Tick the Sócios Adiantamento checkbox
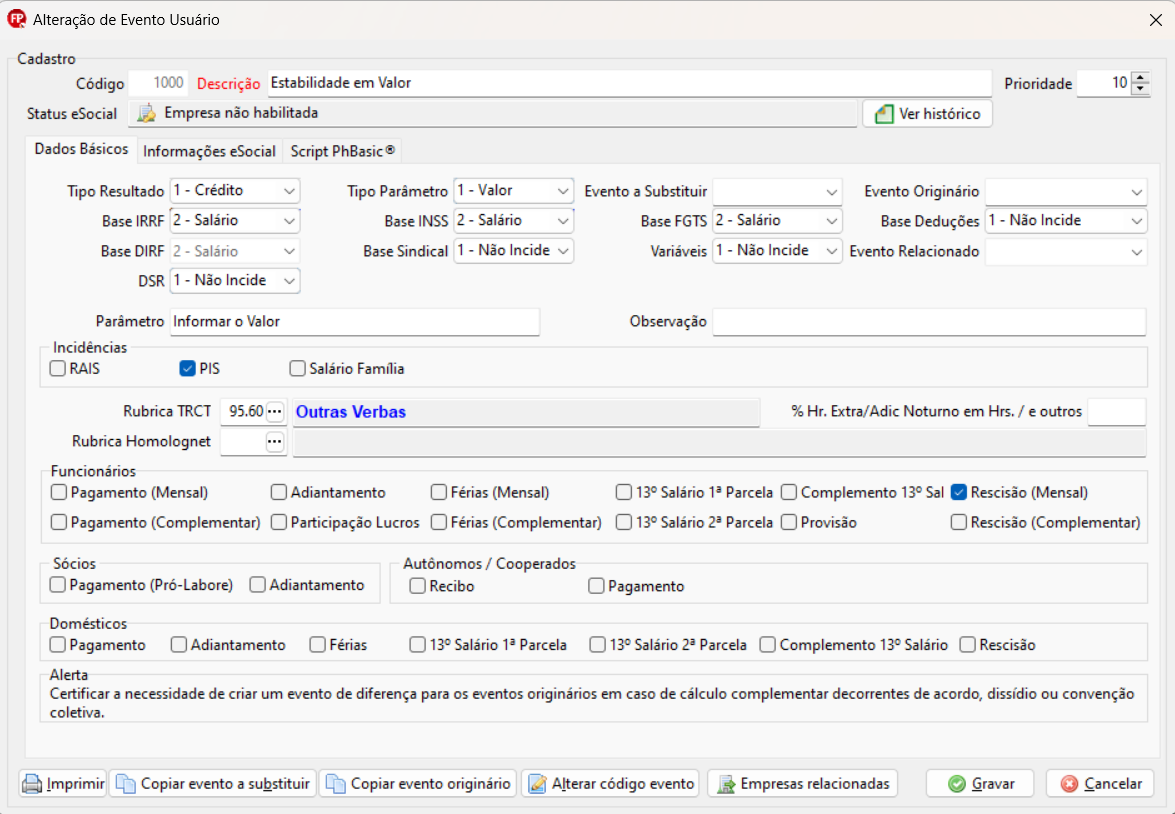This screenshot has height=814, width=1175. coord(258,585)
